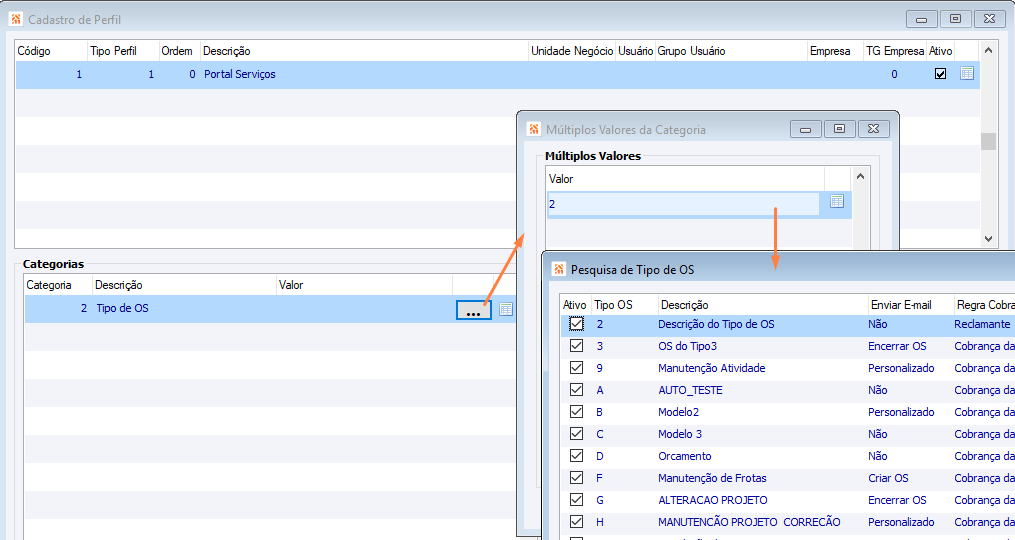Toggle Ativo checkbox for AUTO_TESTE
This screenshot has width=1015, height=540.
click(576, 390)
